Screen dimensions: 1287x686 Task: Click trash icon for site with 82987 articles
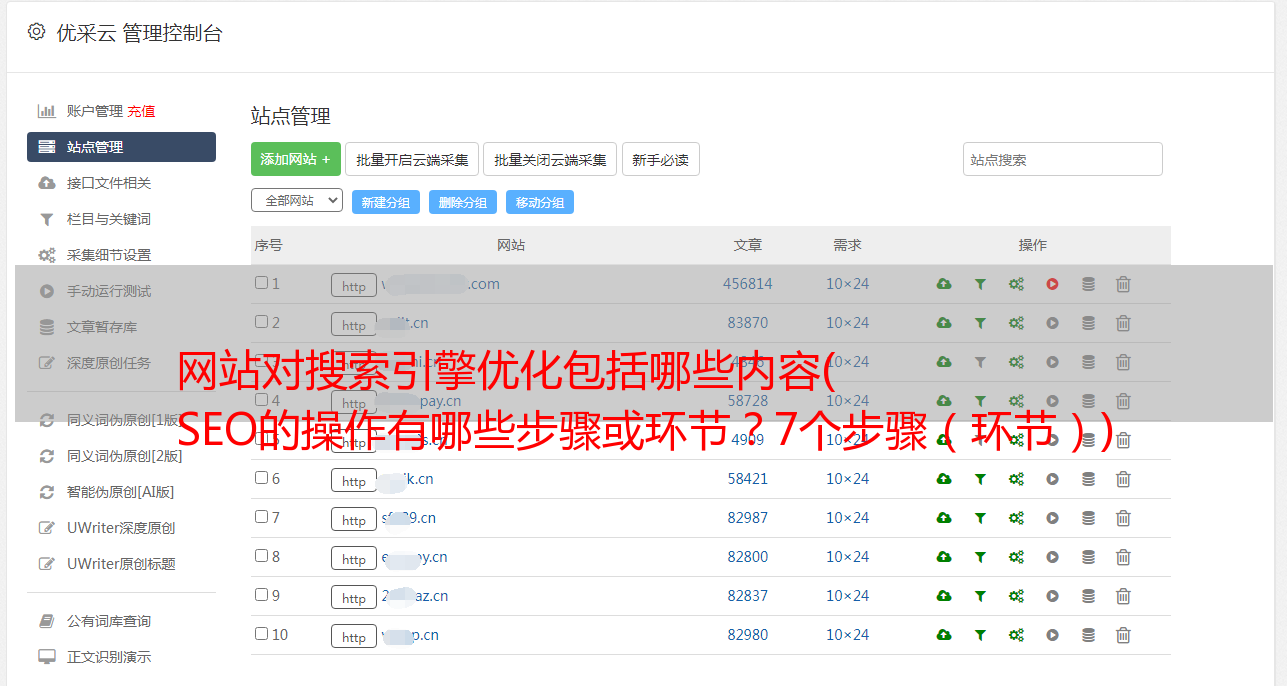(1123, 518)
